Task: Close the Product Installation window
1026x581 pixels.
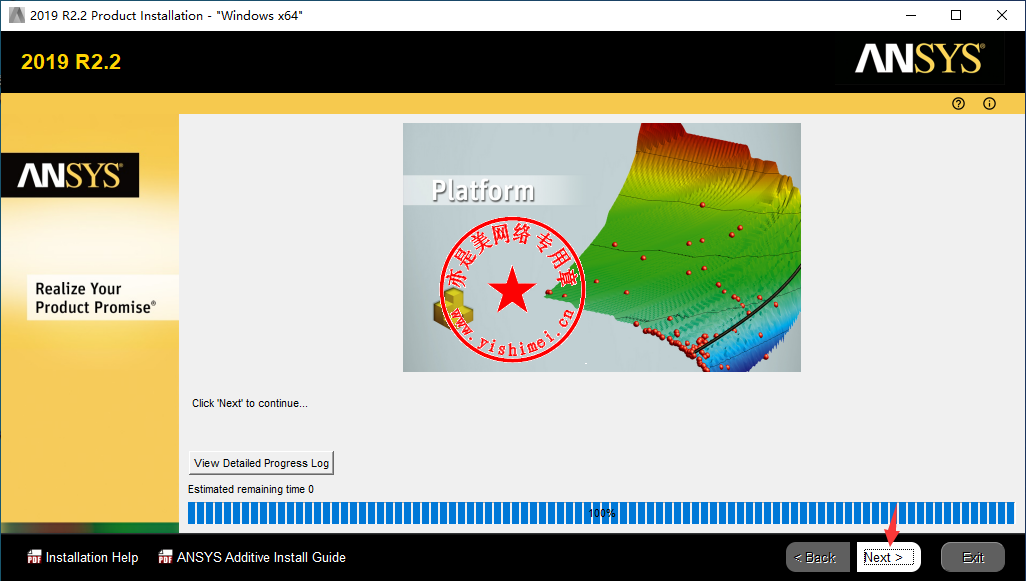Action: pyautogui.click(x=1002, y=15)
